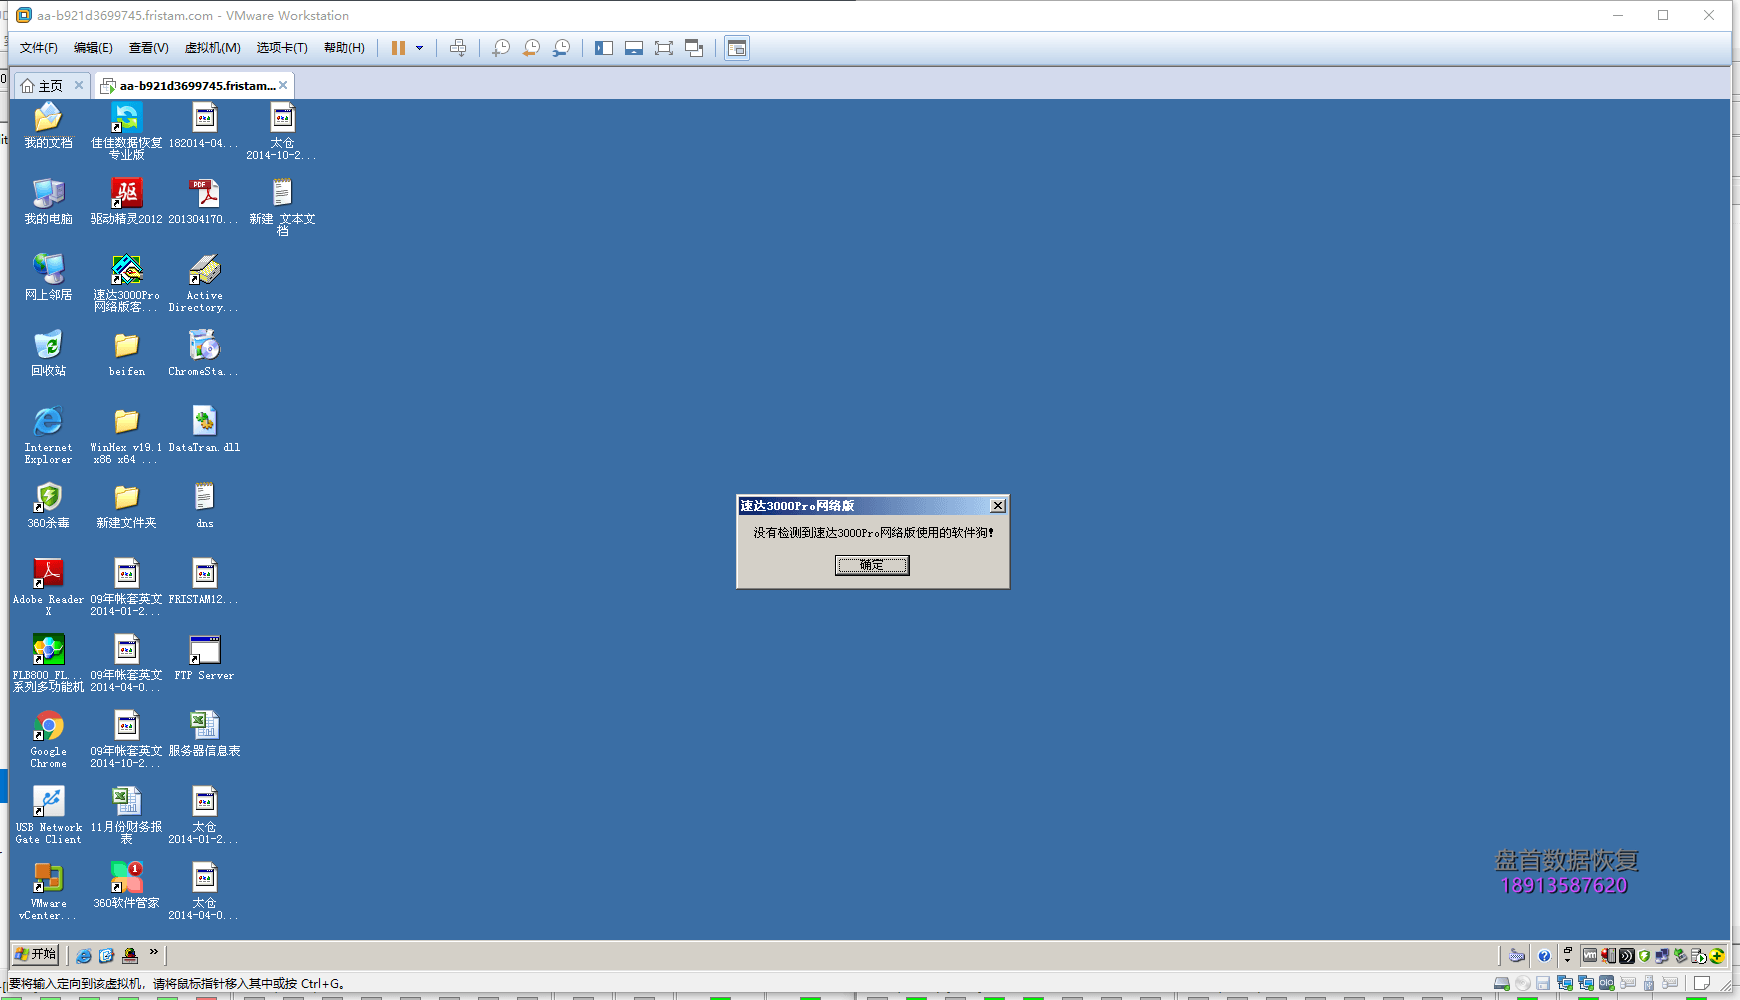Switch to Unity mode
The height and width of the screenshot is (1000, 1740).
tap(694, 48)
